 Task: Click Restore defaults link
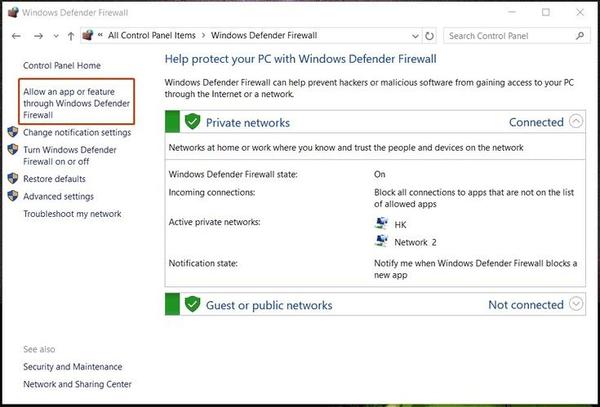click(x=54, y=179)
